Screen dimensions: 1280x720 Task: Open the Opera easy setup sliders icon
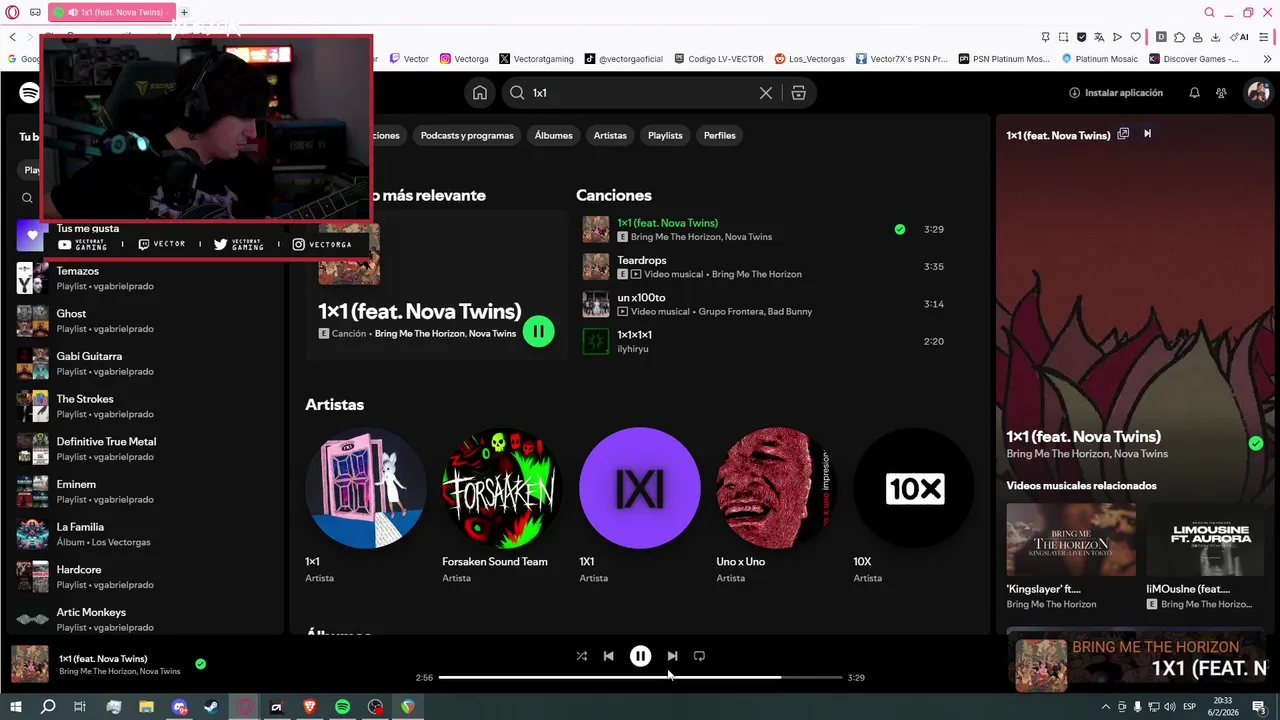(1266, 37)
